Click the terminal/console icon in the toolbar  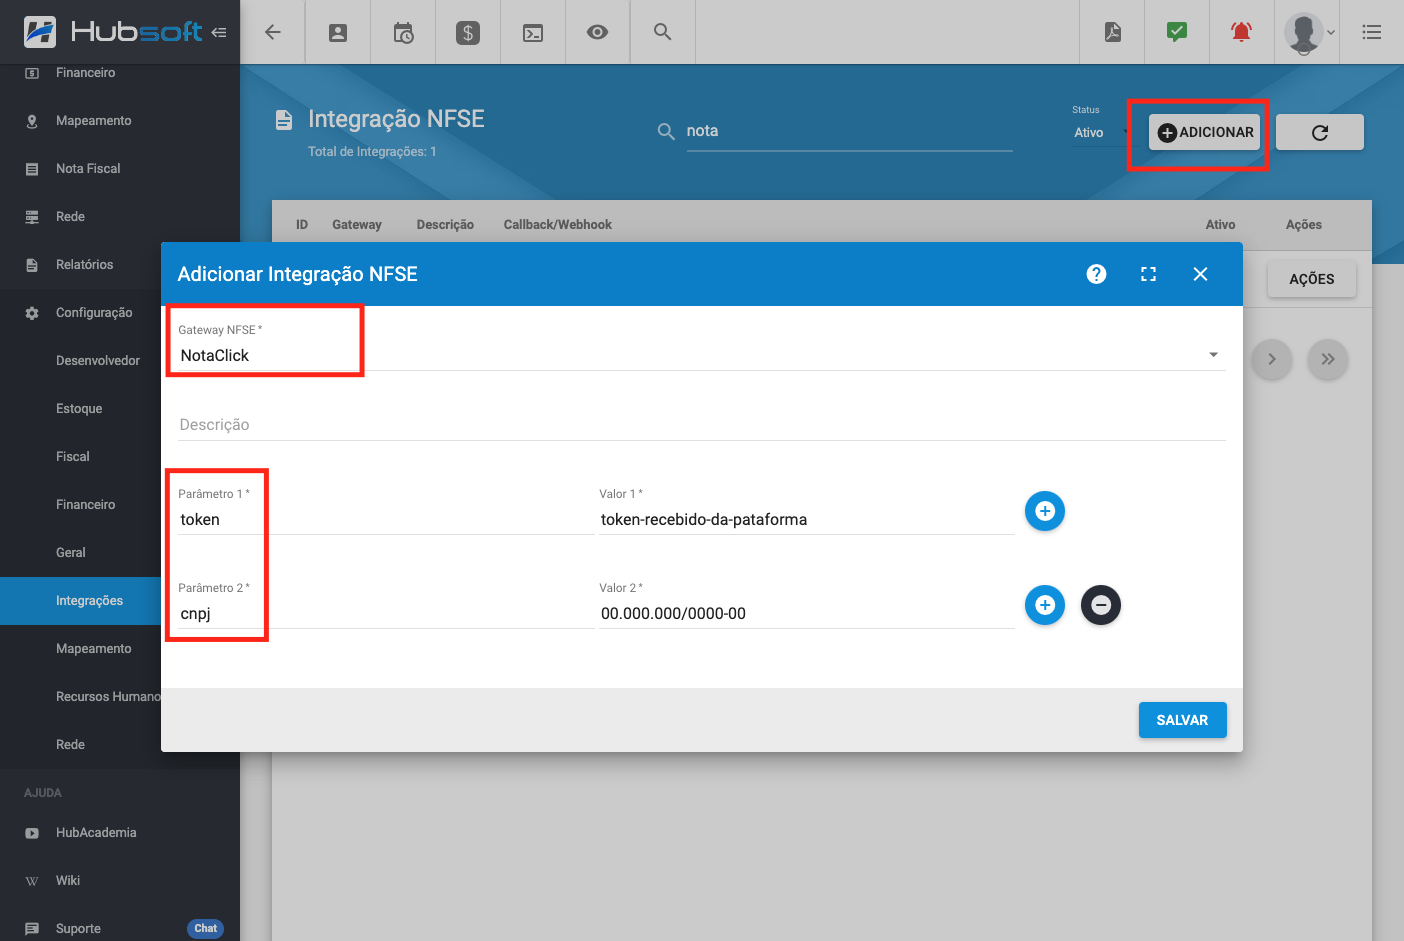[532, 32]
